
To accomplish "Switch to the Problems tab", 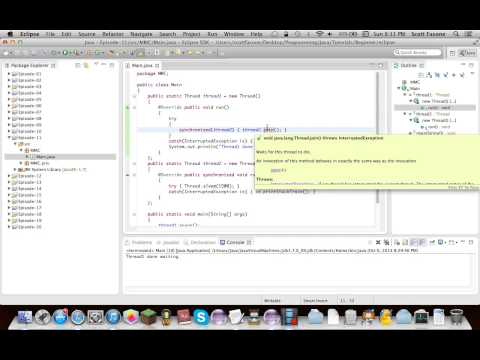I will pyautogui.click(x=139, y=242).
